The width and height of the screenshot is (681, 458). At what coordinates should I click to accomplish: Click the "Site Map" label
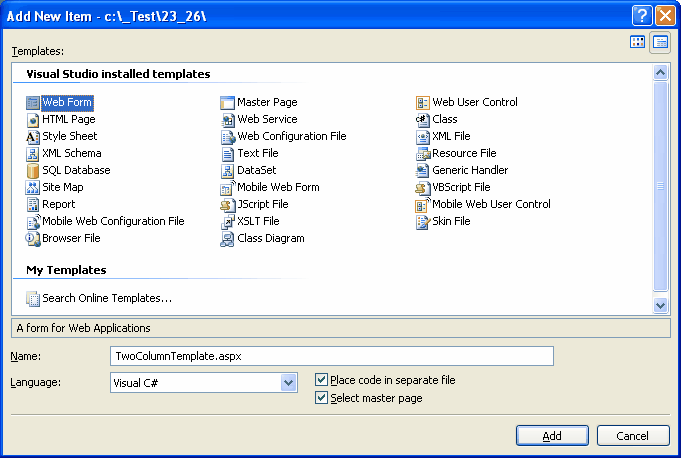pyautogui.click(x=63, y=187)
